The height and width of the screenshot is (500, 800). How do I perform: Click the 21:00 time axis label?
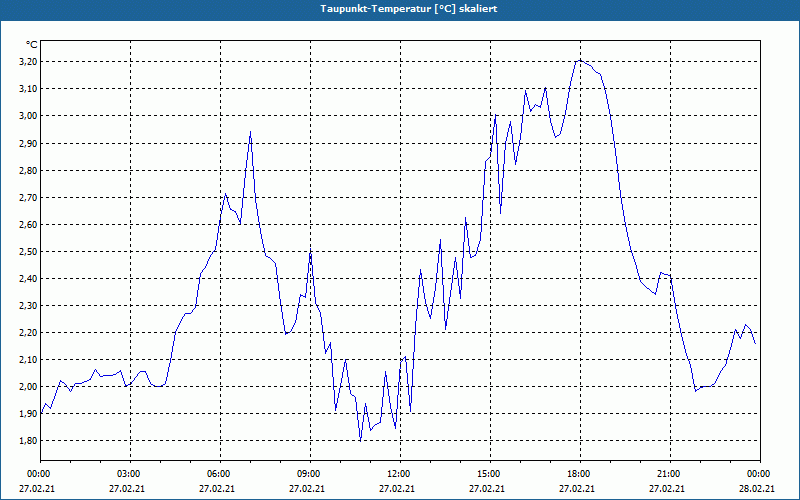tap(670, 474)
